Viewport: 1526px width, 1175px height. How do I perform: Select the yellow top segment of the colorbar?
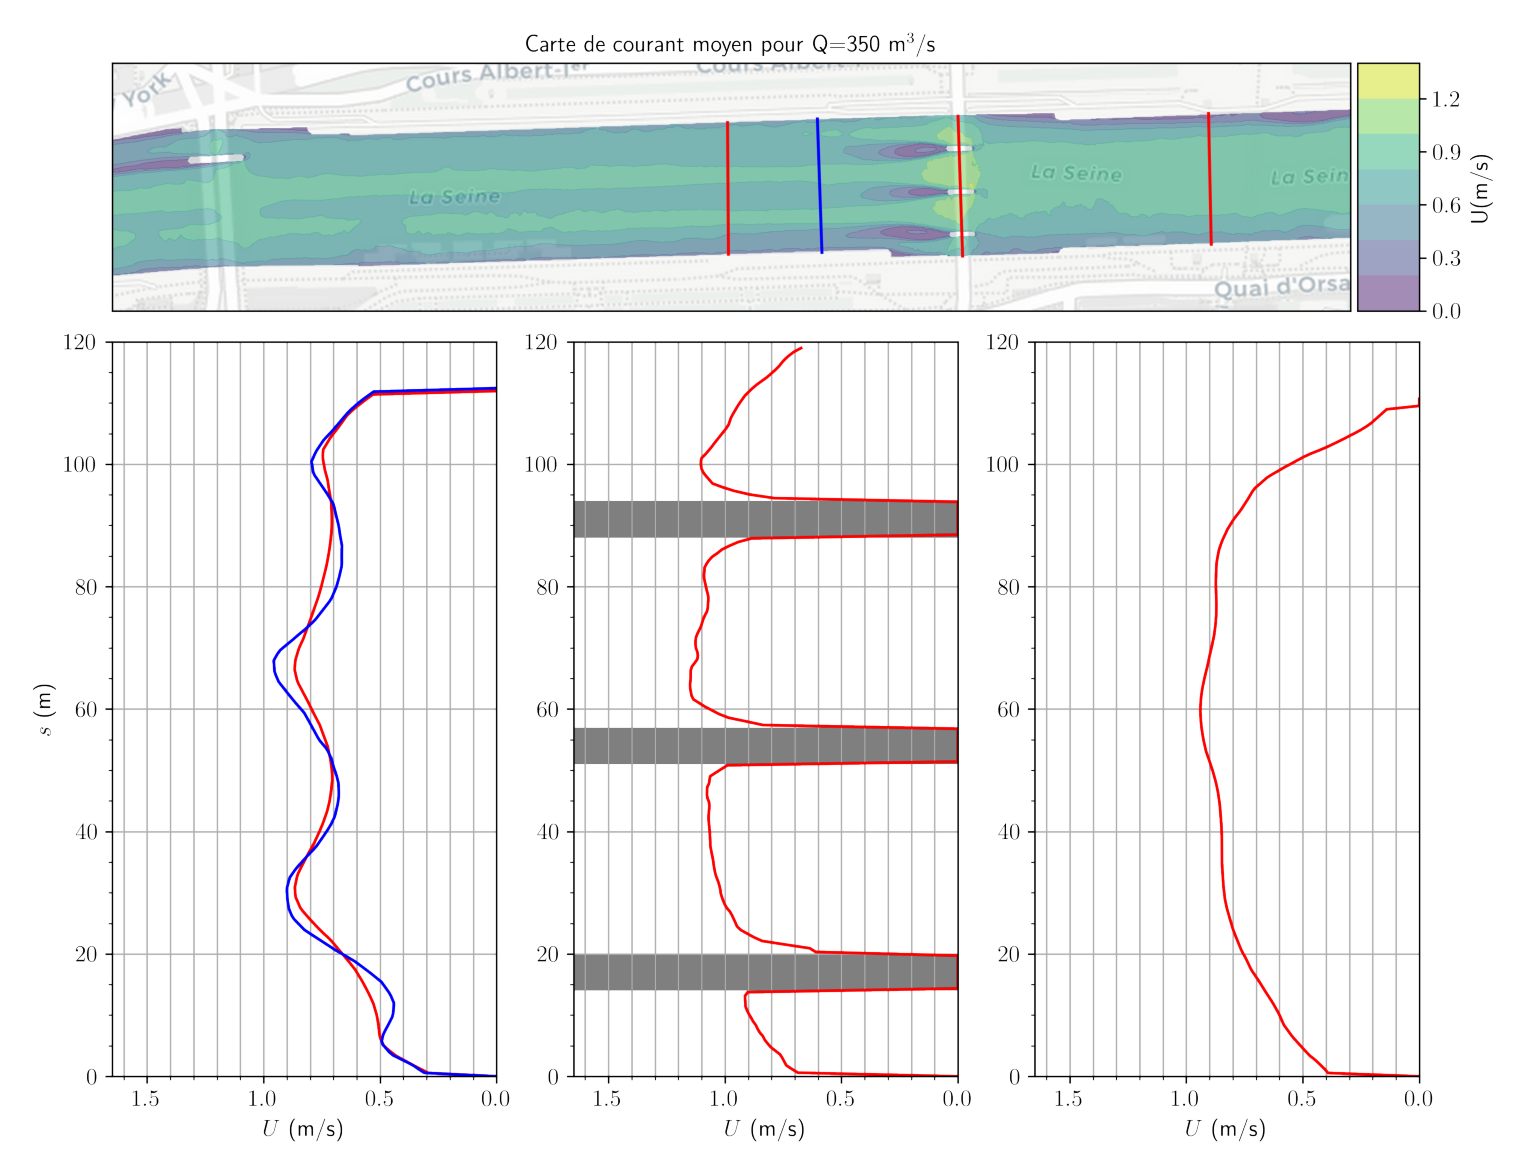point(1387,81)
